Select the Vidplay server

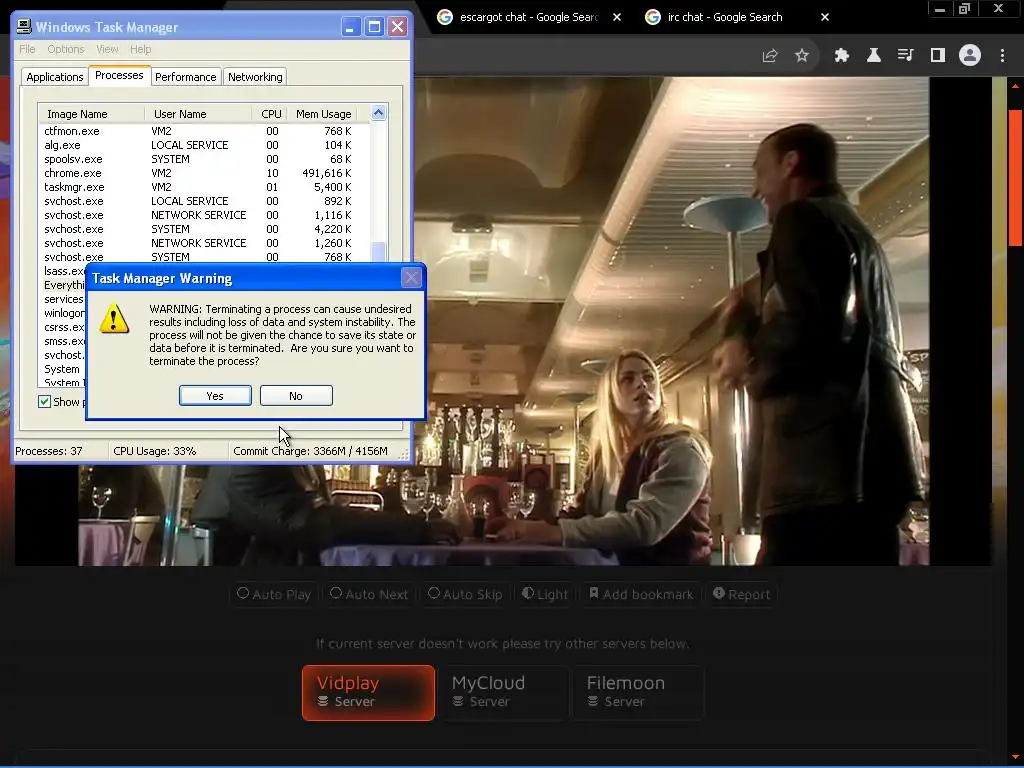click(x=368, y=693)
